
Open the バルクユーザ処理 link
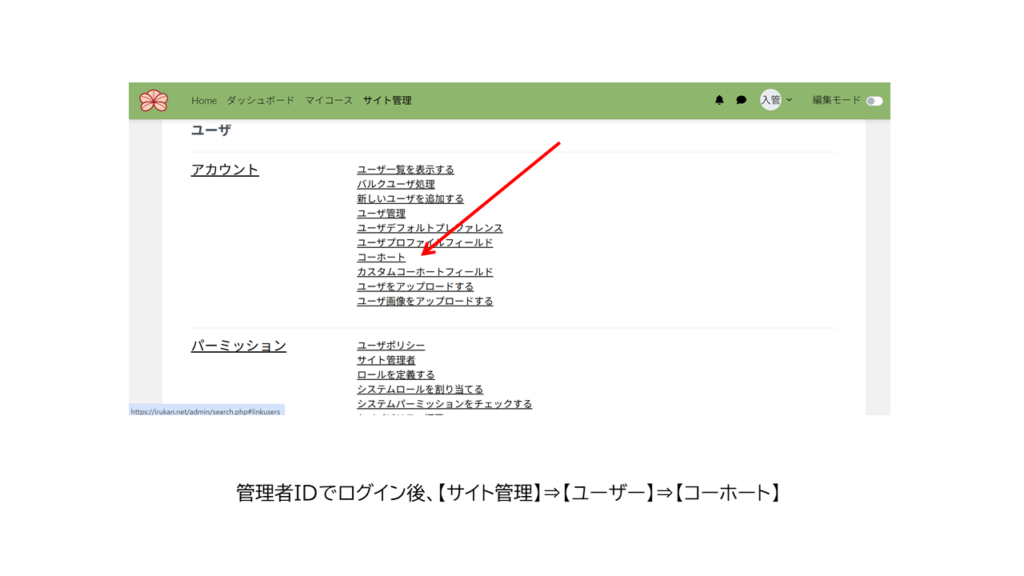(x=395, y=185)
